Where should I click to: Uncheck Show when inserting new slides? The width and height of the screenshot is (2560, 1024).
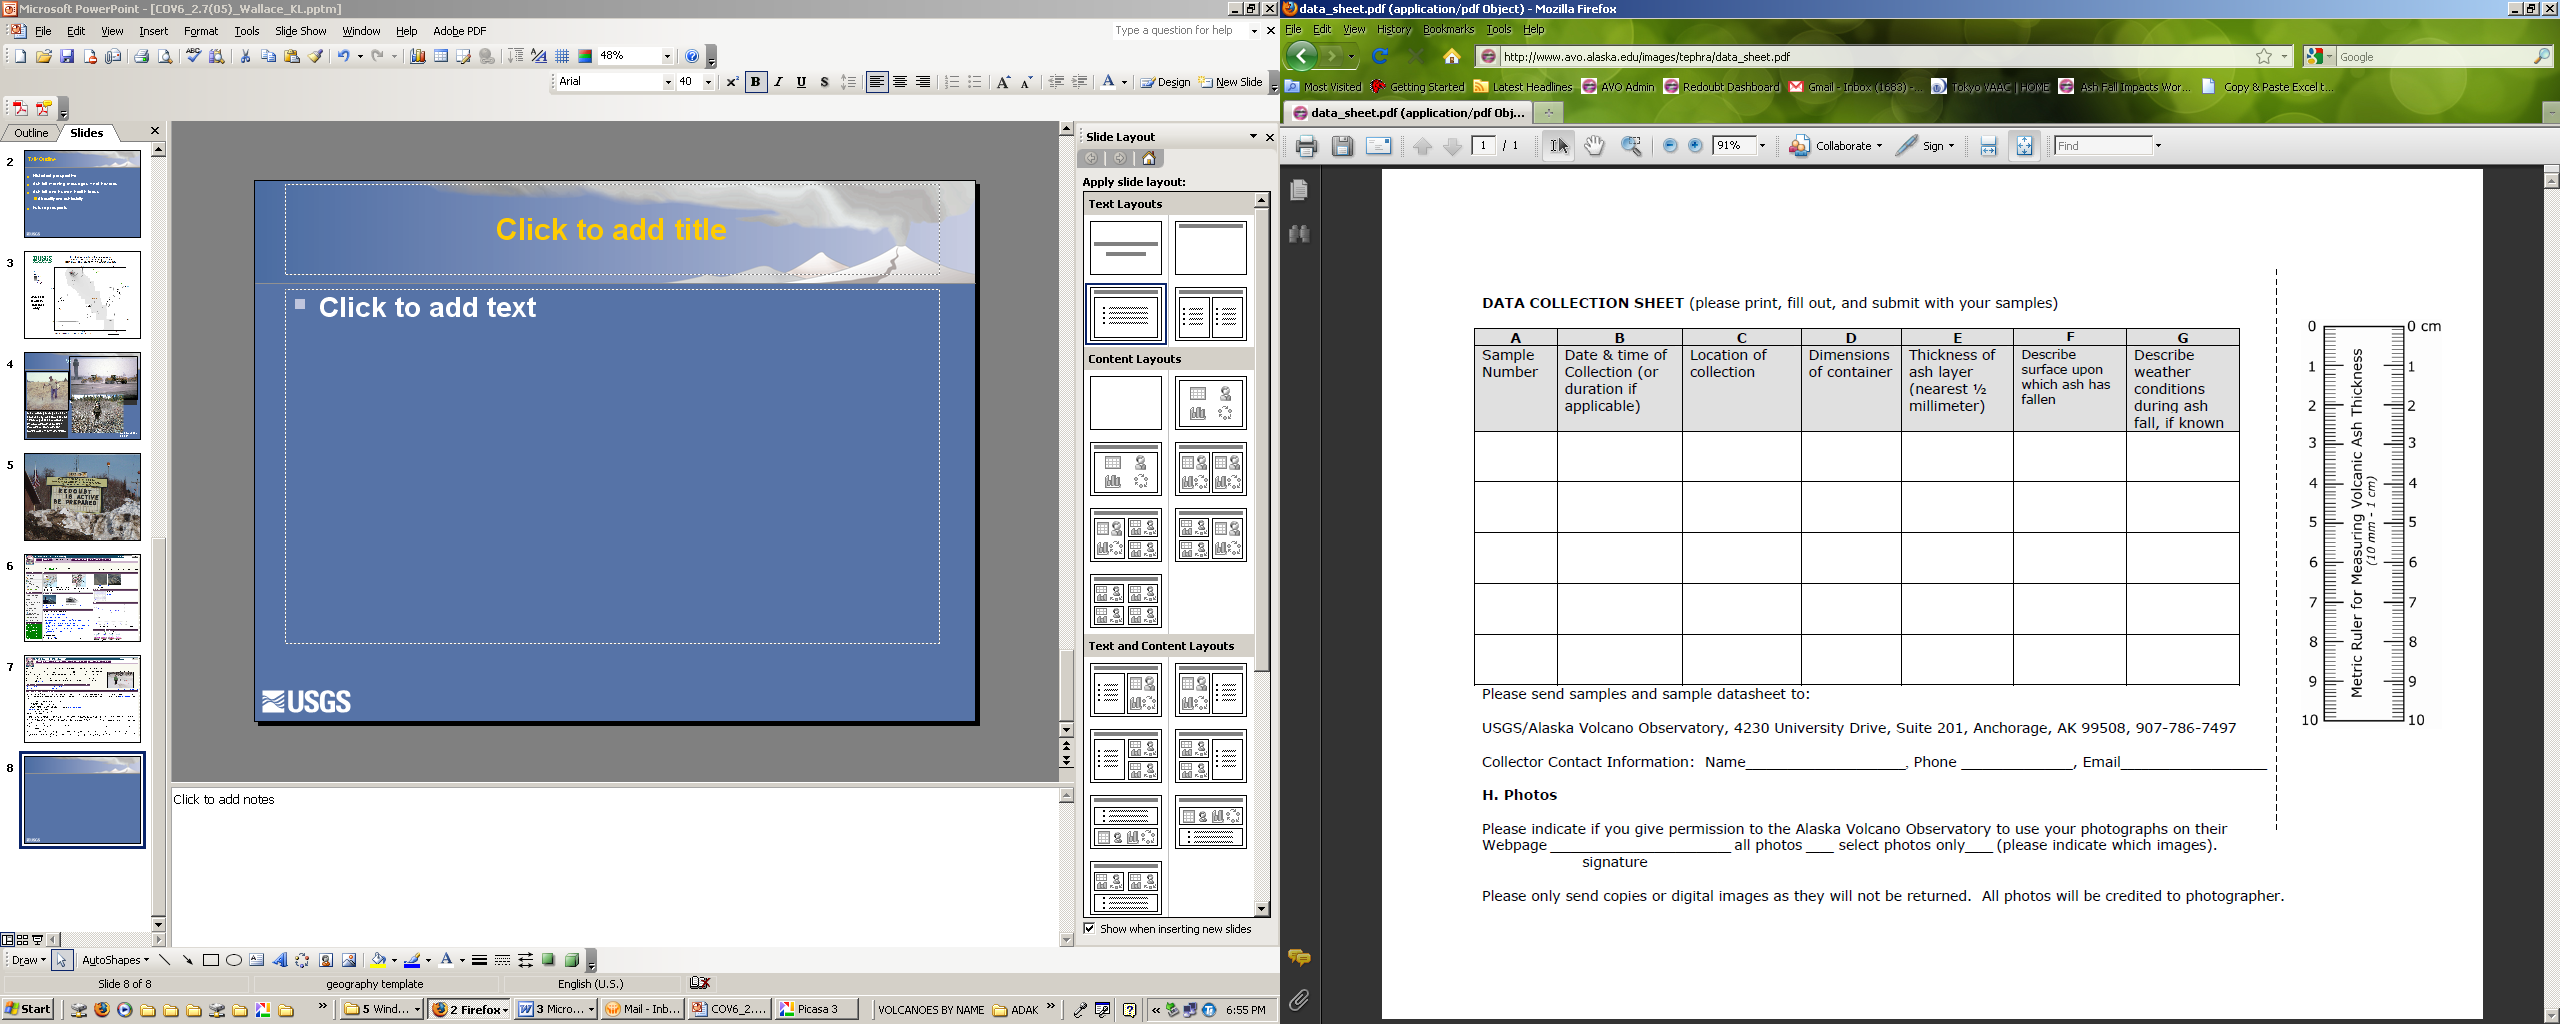click(x=1090, y=929)
